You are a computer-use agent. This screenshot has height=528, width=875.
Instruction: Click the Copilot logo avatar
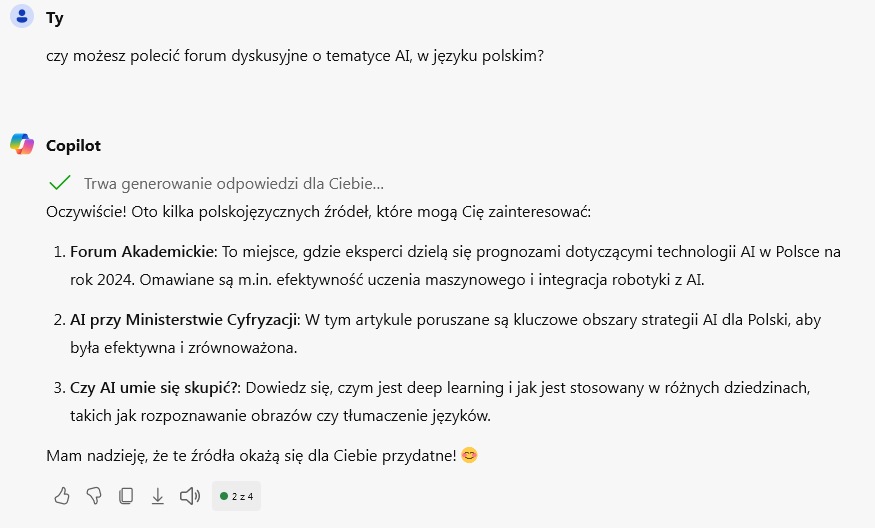point(22,144)
